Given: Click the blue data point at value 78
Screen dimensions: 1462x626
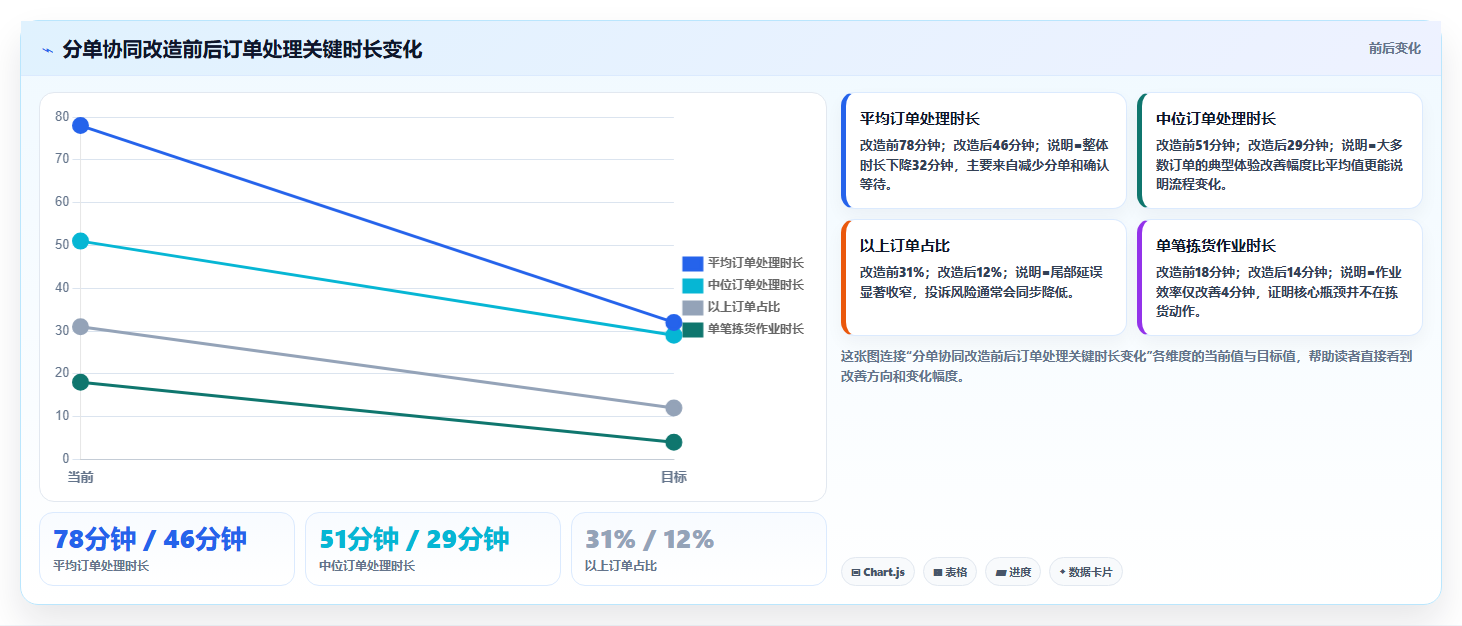Looking at the screenshot, I should point(81,125).
